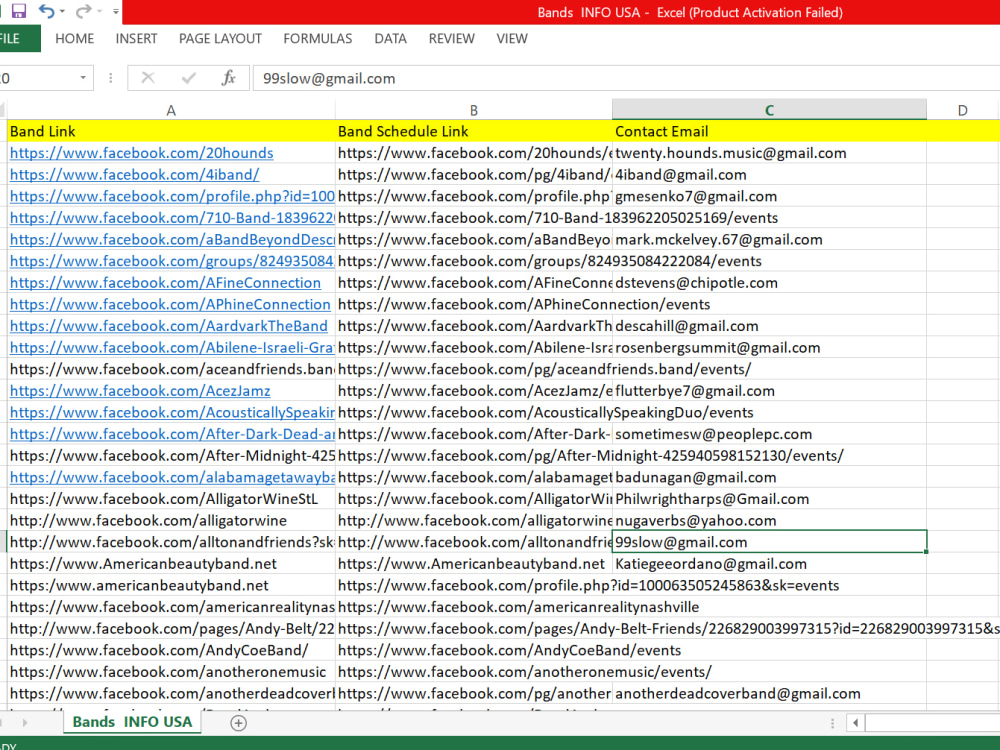Confirm entry with the checkmark icon
This screenshot has height=750, width=1000.
tap(188, 78)
